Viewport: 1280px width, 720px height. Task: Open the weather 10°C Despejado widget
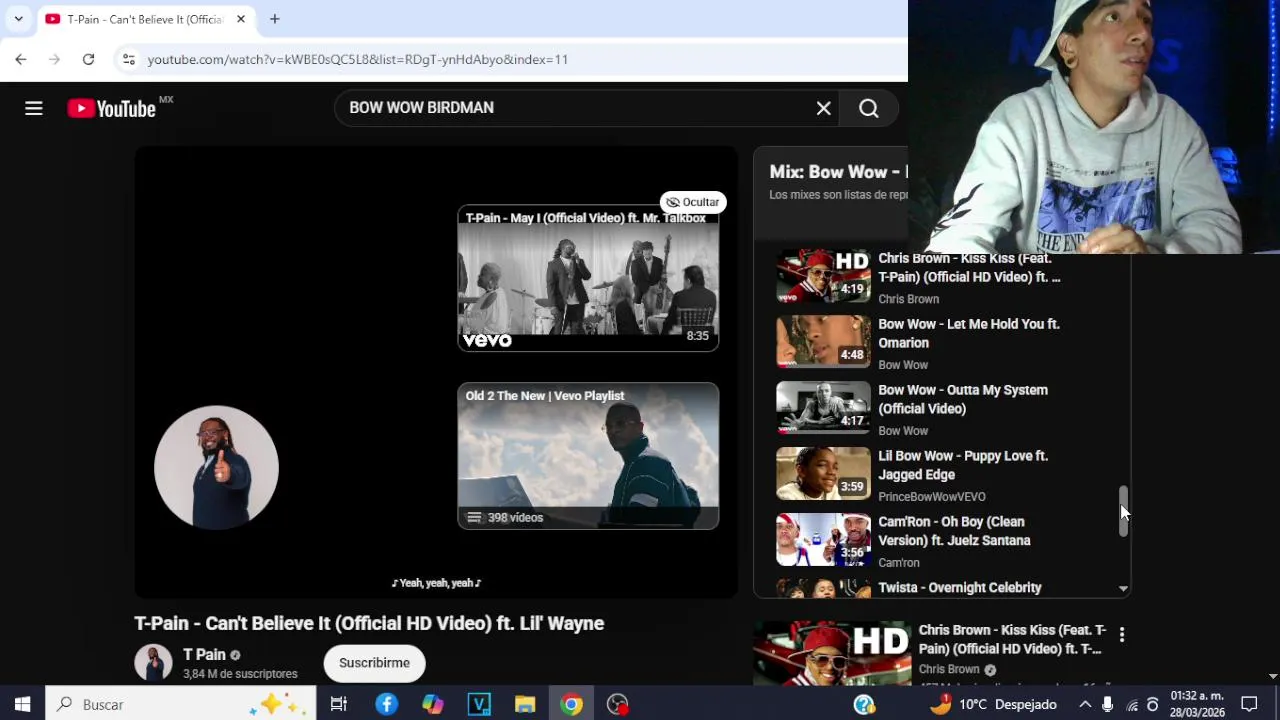tap(993, 704)
